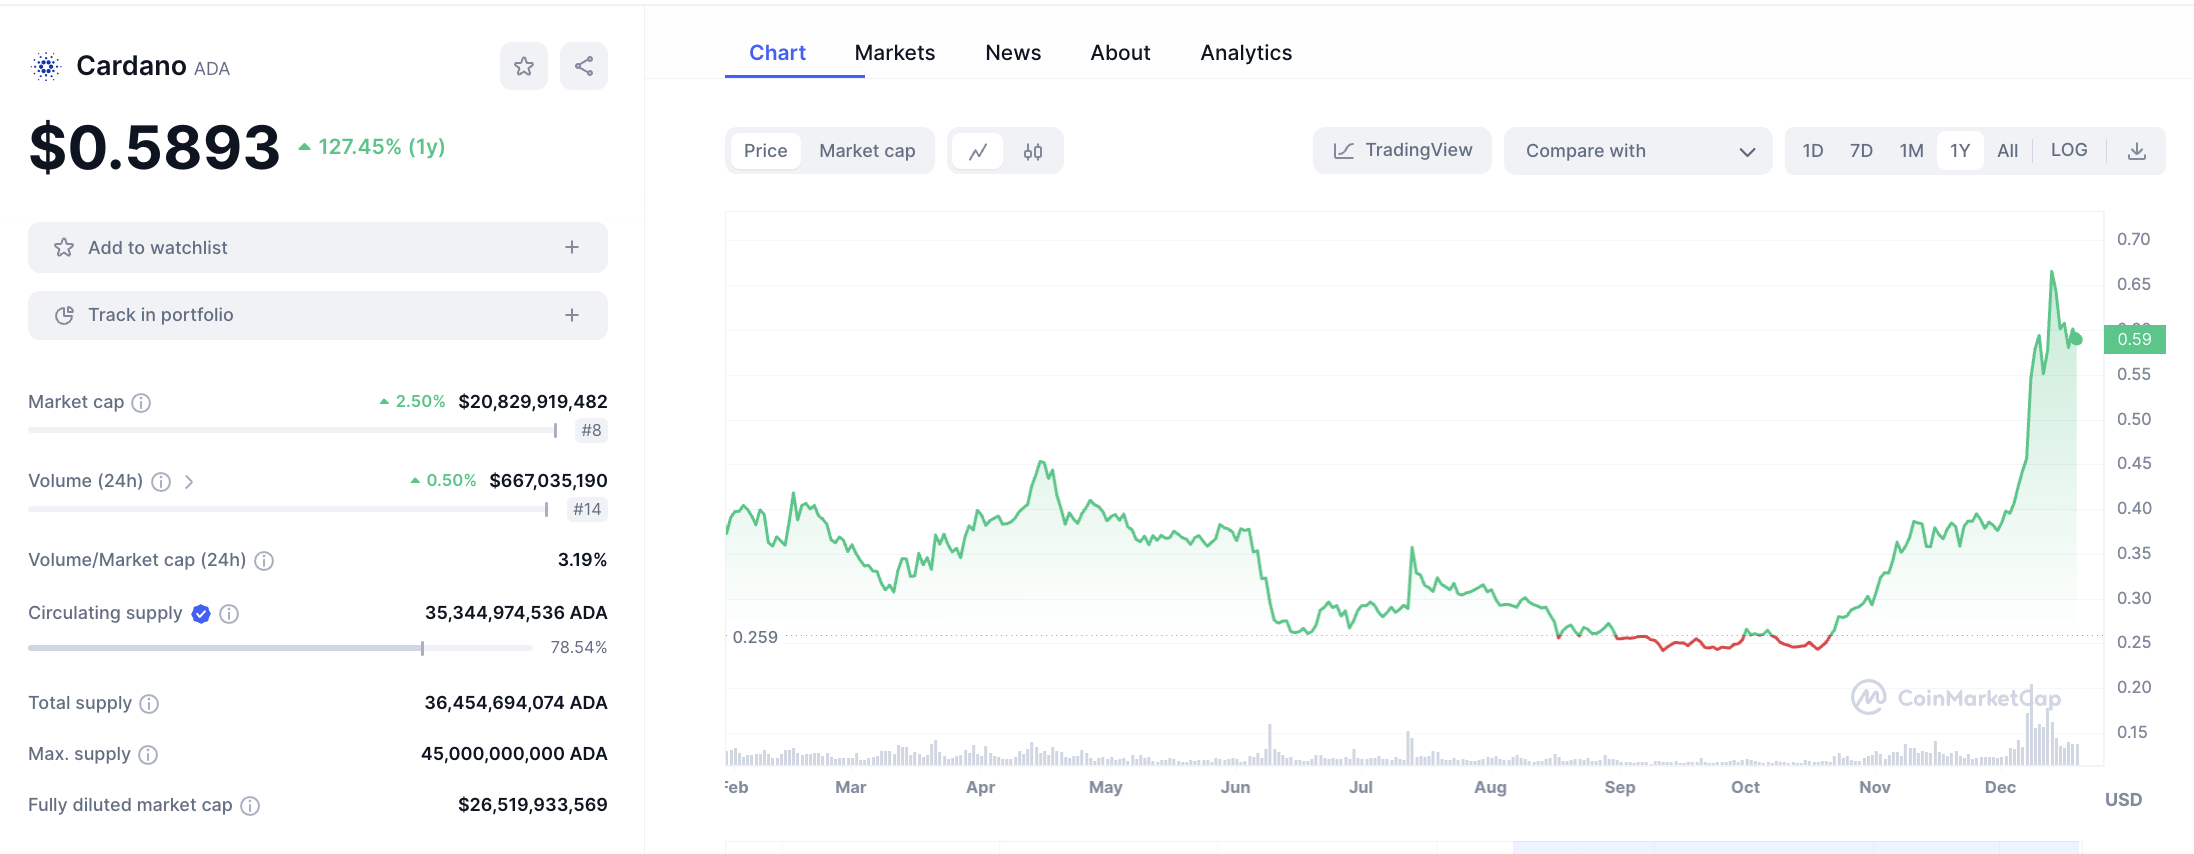Open the TradingView chart button
2194x854 pixels.
click(1402, 151)
